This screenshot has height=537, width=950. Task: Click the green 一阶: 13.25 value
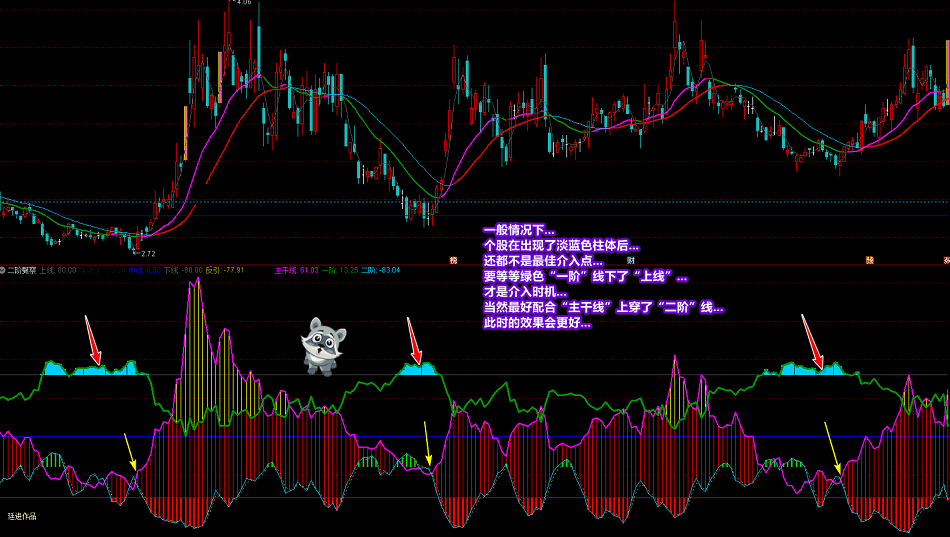pos(339,270)
